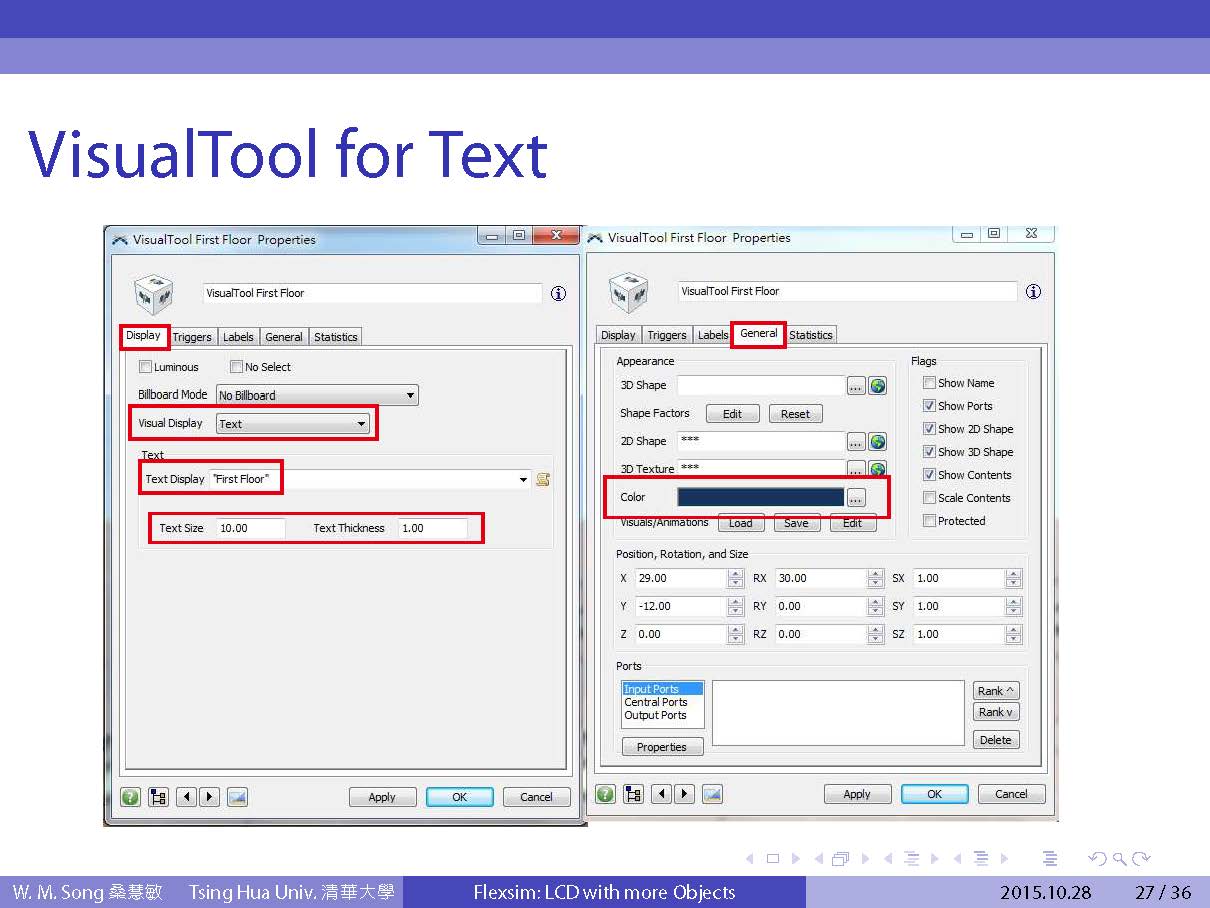Open the tree view icon in the right window

[633, 794]
